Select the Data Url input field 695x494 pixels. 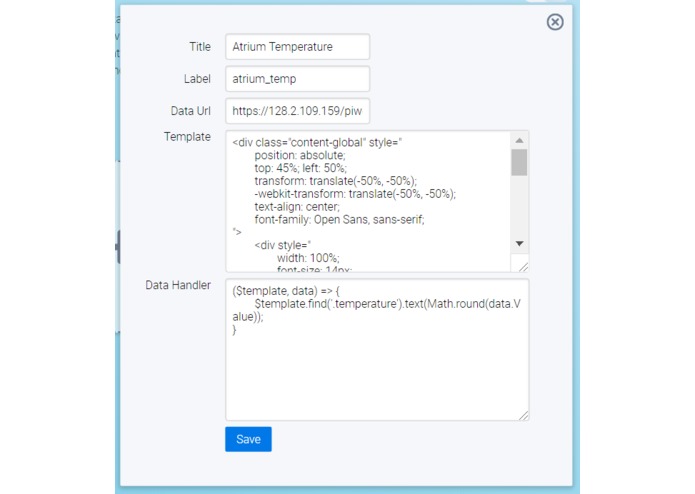tap(297, 111)
